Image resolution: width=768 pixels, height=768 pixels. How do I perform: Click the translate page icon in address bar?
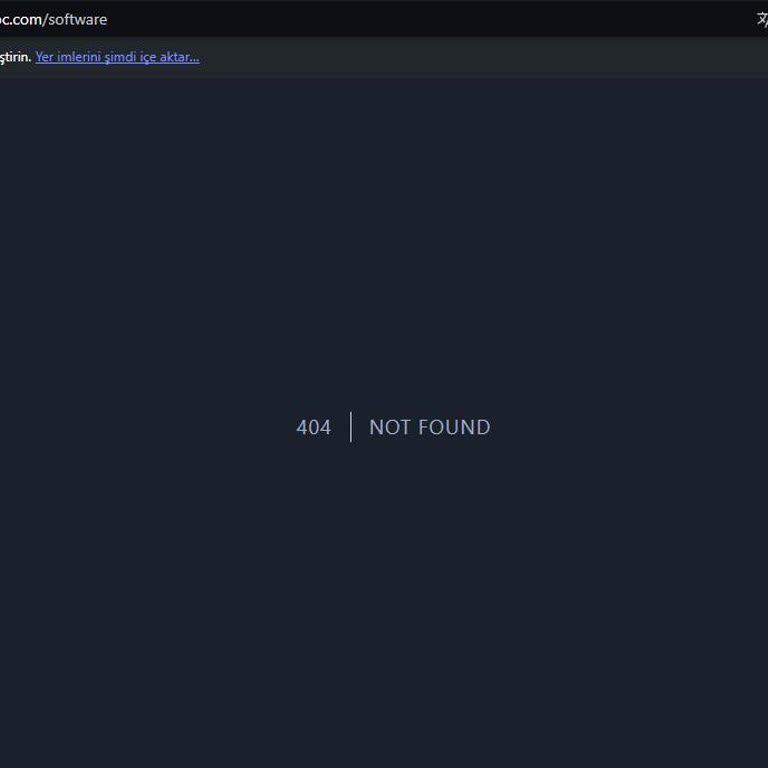[x=762, y=20]
